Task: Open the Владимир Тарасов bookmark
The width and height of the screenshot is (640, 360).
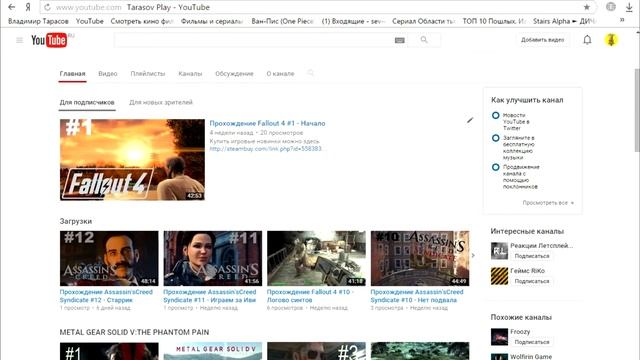Action: tap(38, 21)
